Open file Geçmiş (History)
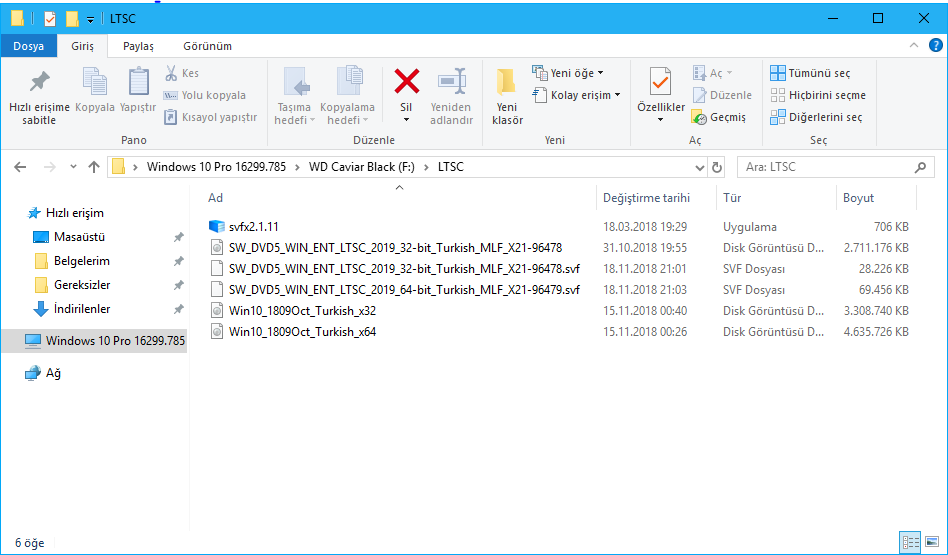Screen dimensions: 948x555 point(719,117)
